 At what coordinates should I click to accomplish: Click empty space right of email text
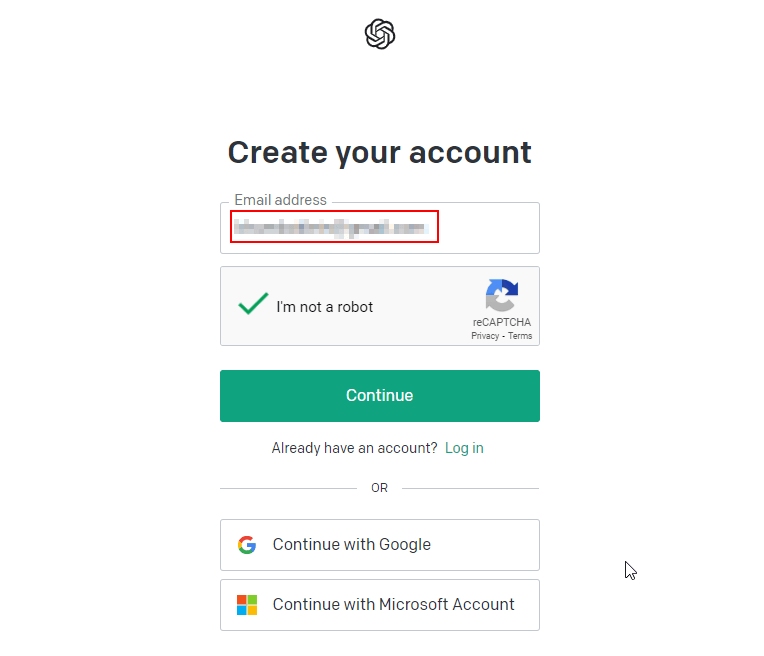tap(487, 228)
